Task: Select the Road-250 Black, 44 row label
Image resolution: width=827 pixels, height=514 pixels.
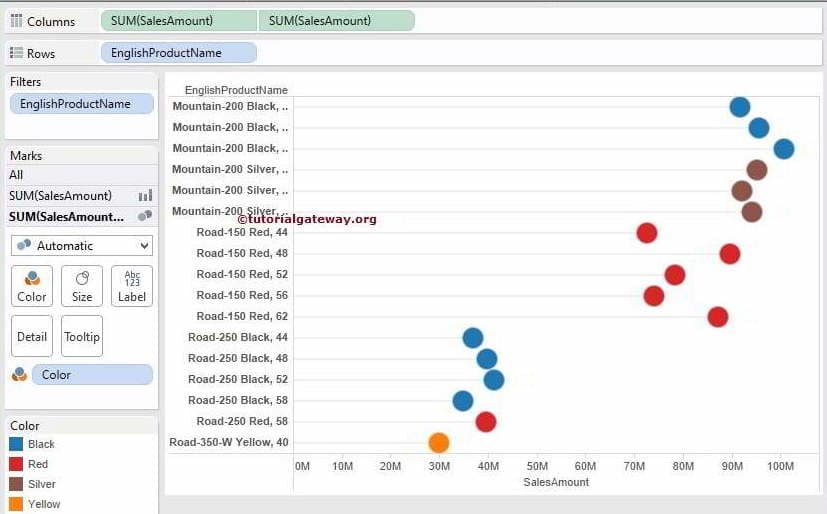Action: pyautogui.click(x=238, y=337)
